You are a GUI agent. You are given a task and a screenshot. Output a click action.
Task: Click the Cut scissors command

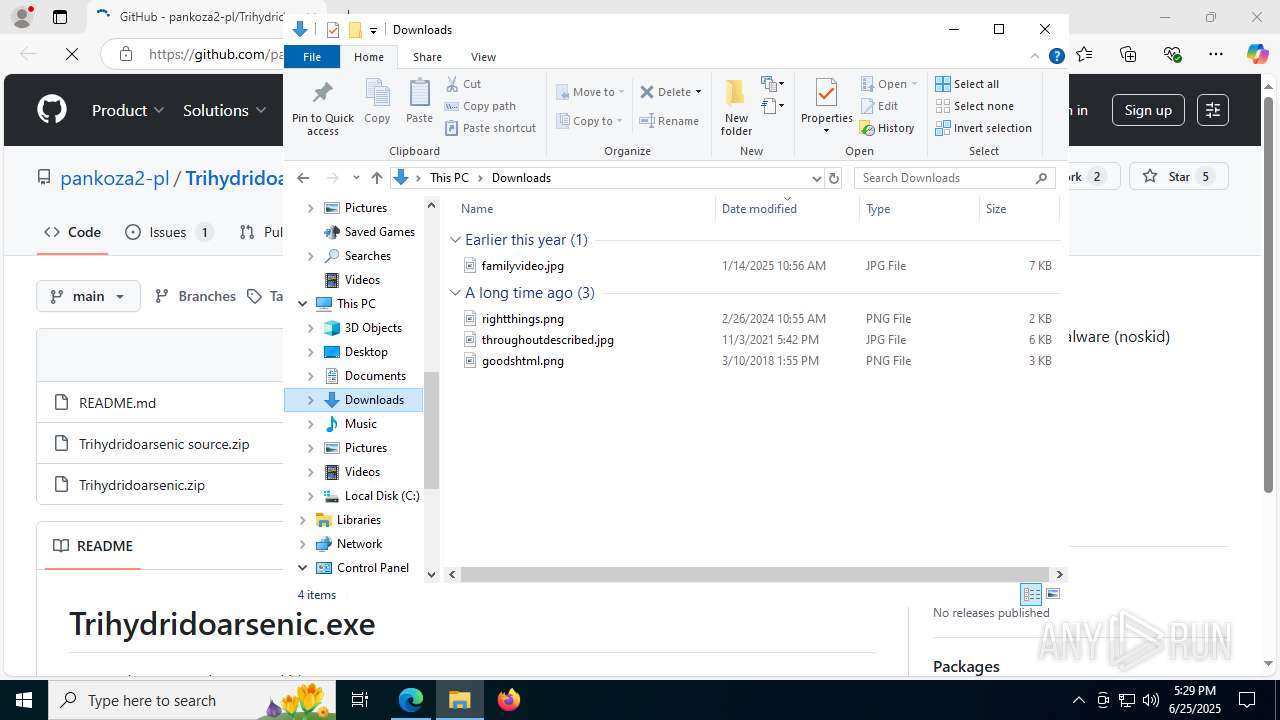(463, 84)
